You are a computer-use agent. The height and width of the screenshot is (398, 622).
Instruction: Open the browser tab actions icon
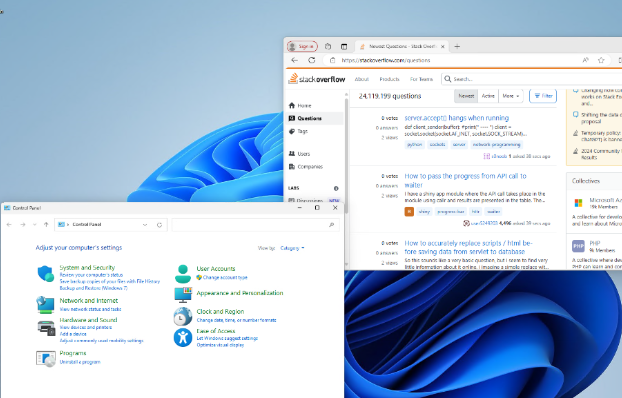[x=344, y=46]
